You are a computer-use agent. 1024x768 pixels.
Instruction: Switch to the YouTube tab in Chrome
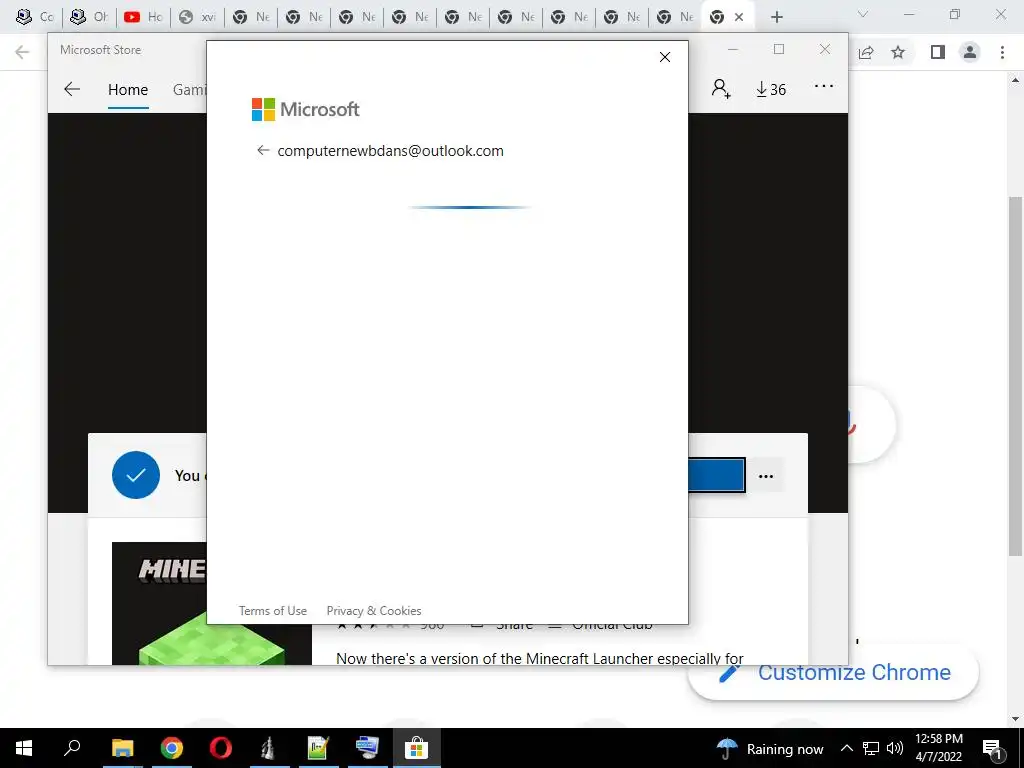[144, 17]
